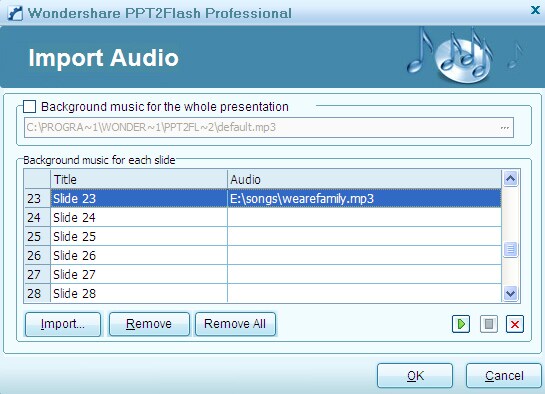Select Slide 25 in the list

(x=139, y=237)
